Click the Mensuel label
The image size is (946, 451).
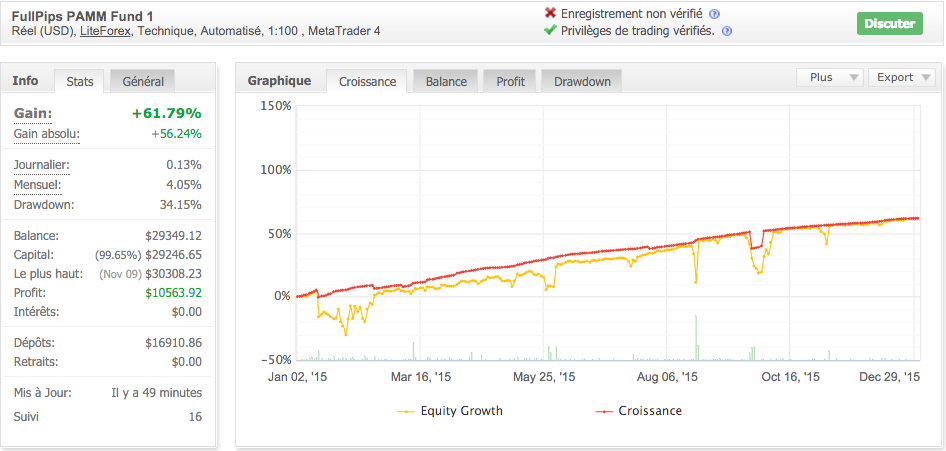pos(37,184)
